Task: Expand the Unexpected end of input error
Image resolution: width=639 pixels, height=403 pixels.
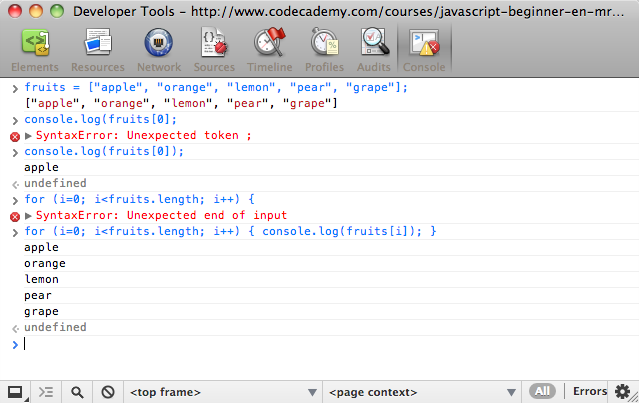Action: [29, 215]
